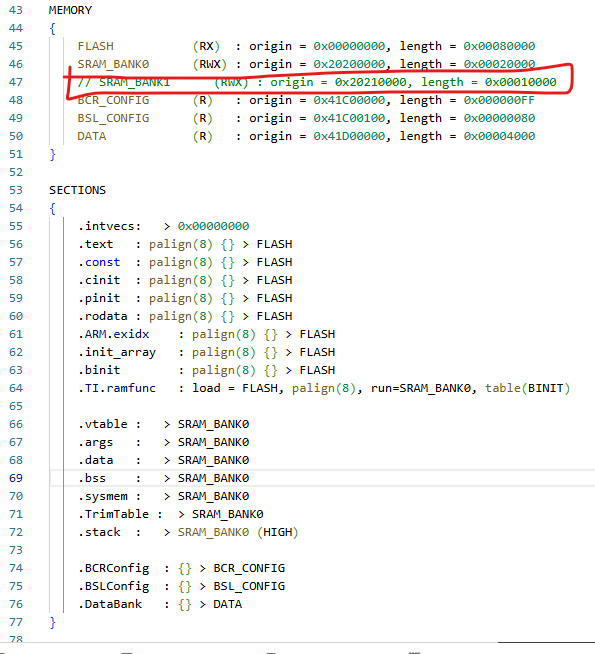
Task: Click line number 69 in the gutter
Action: coord(16,478)
